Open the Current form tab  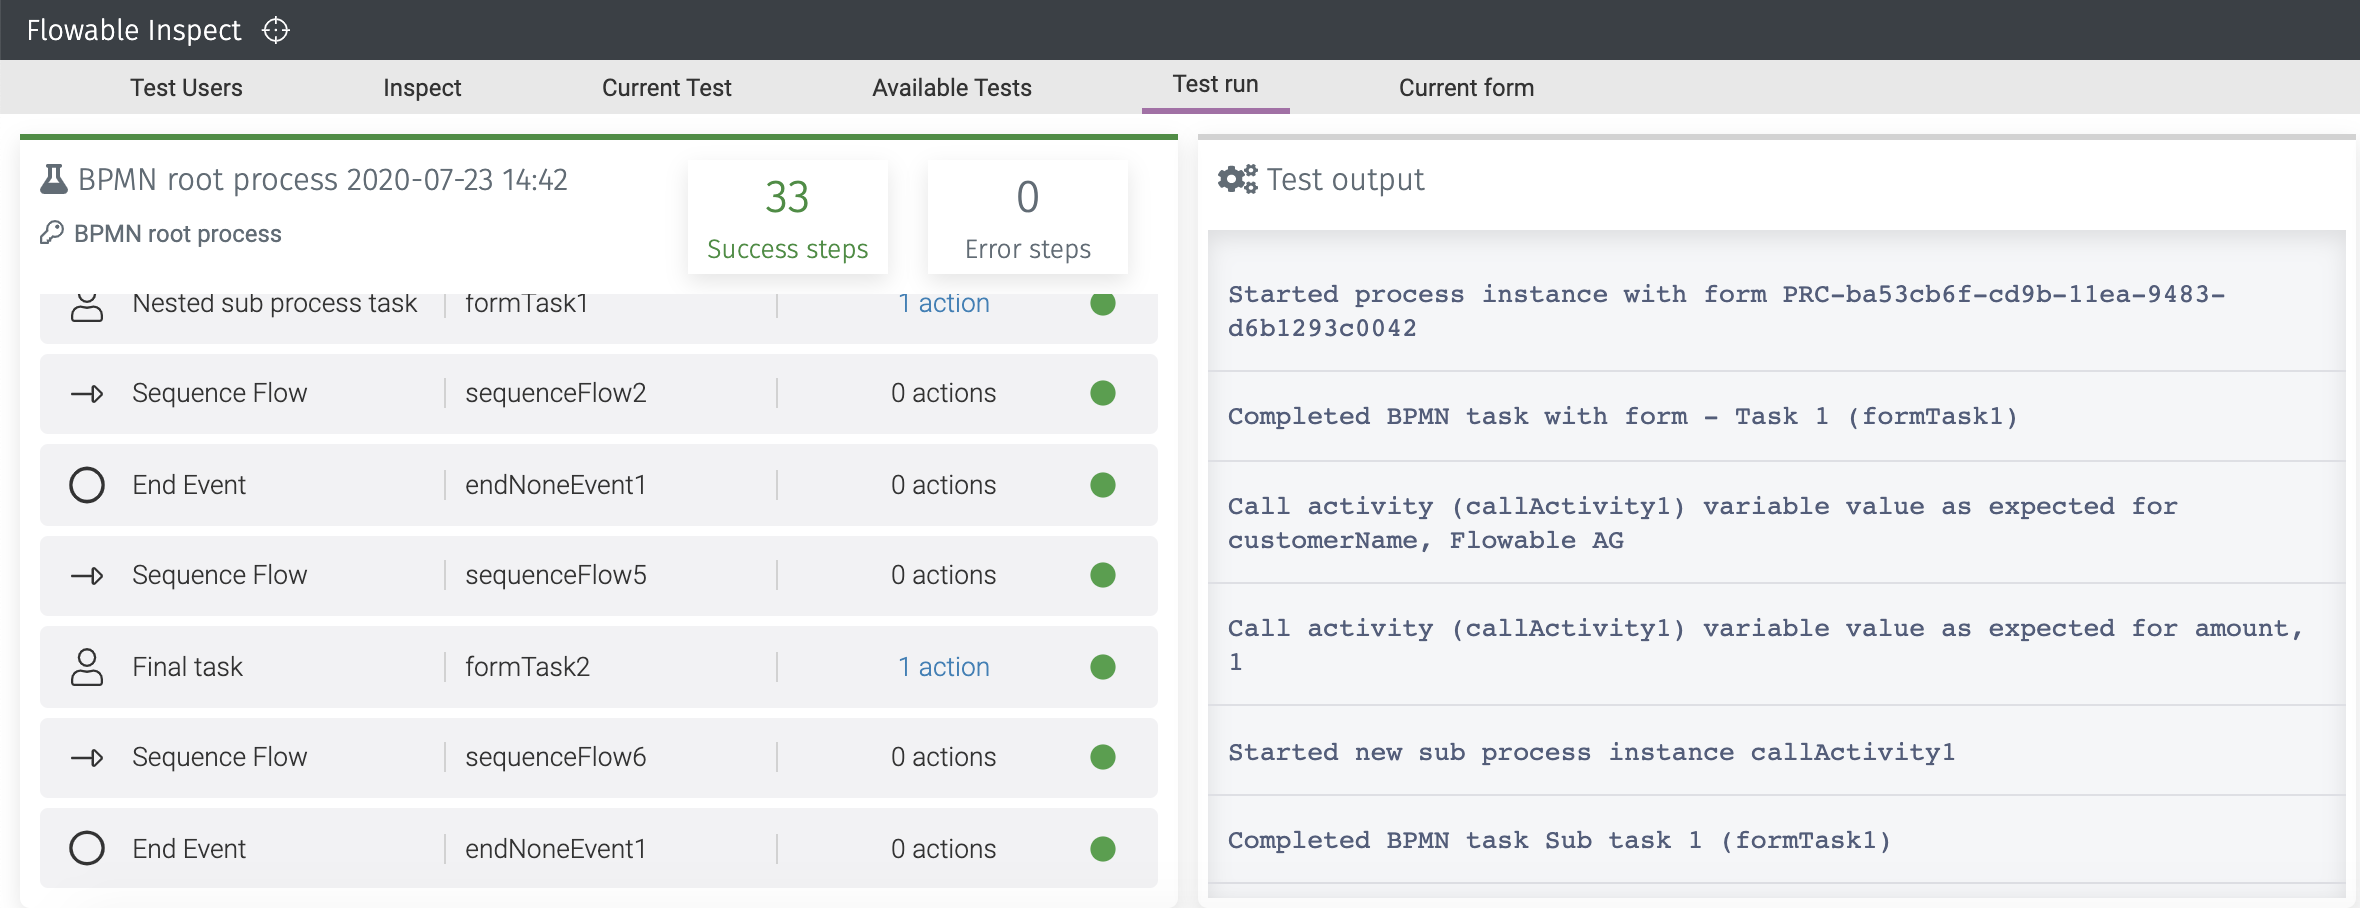[x=1465, y=87]
